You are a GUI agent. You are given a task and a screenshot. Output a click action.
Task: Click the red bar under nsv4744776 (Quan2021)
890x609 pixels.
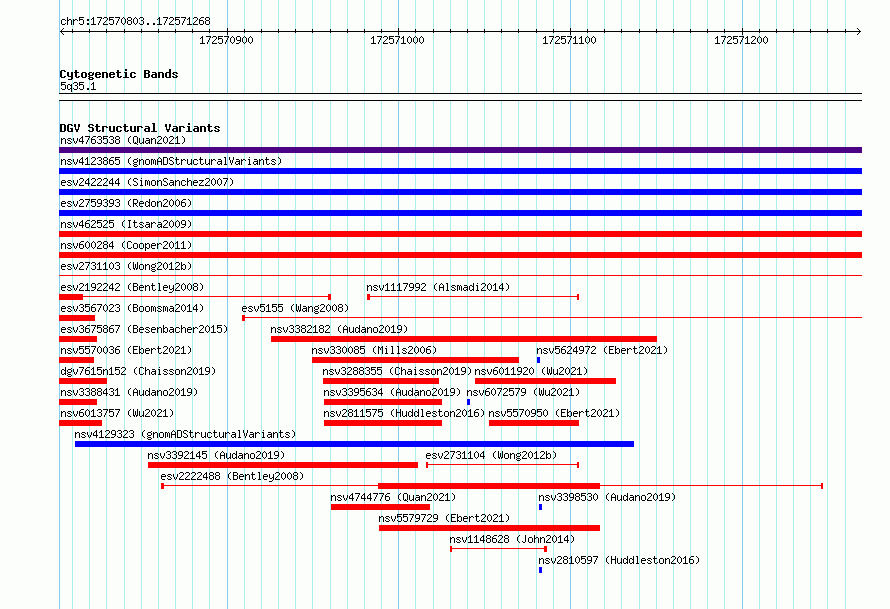tap(380, 507)
